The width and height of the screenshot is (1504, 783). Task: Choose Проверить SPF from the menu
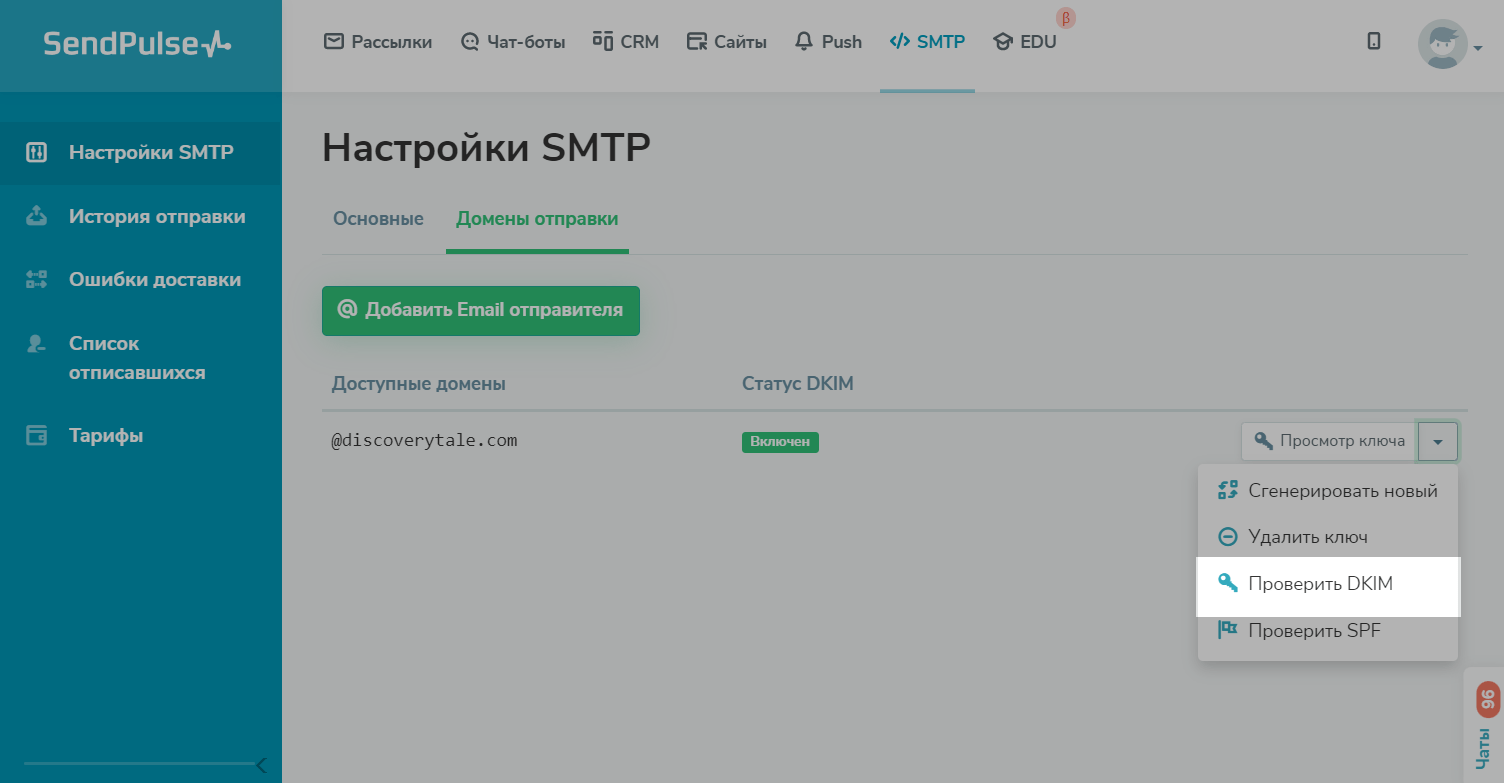tap(1328, 631)
